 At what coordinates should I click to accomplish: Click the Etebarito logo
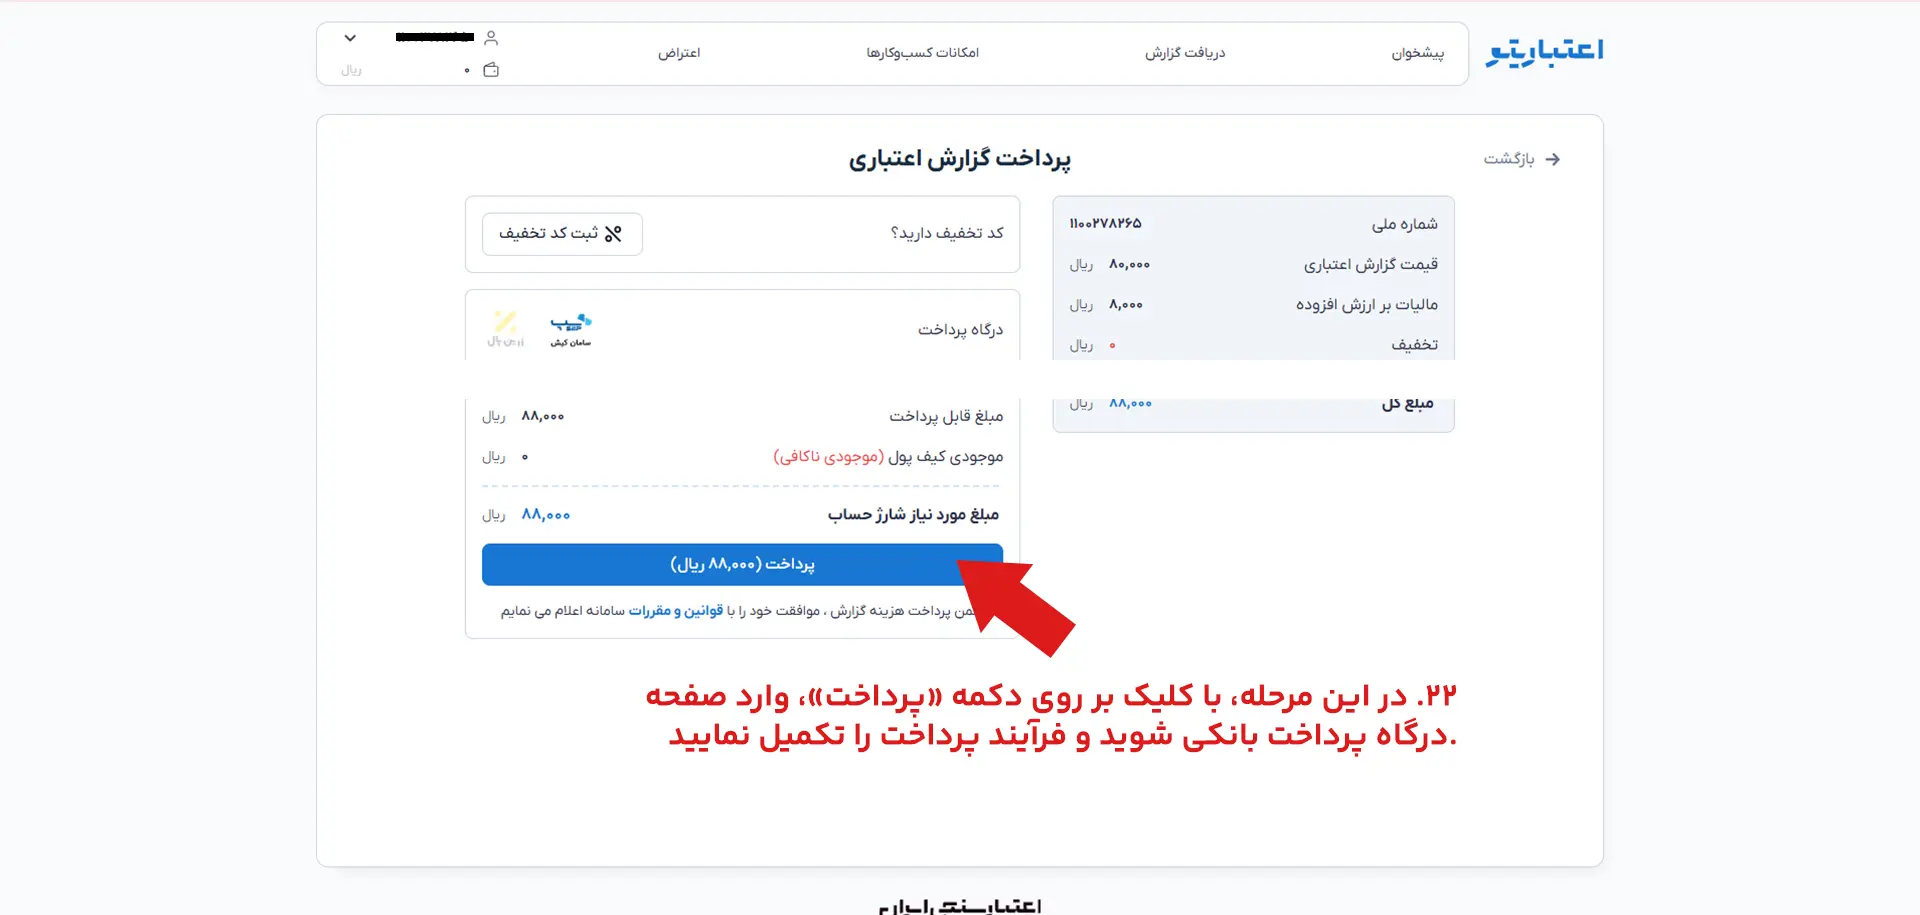click(x=1544, y=51)
